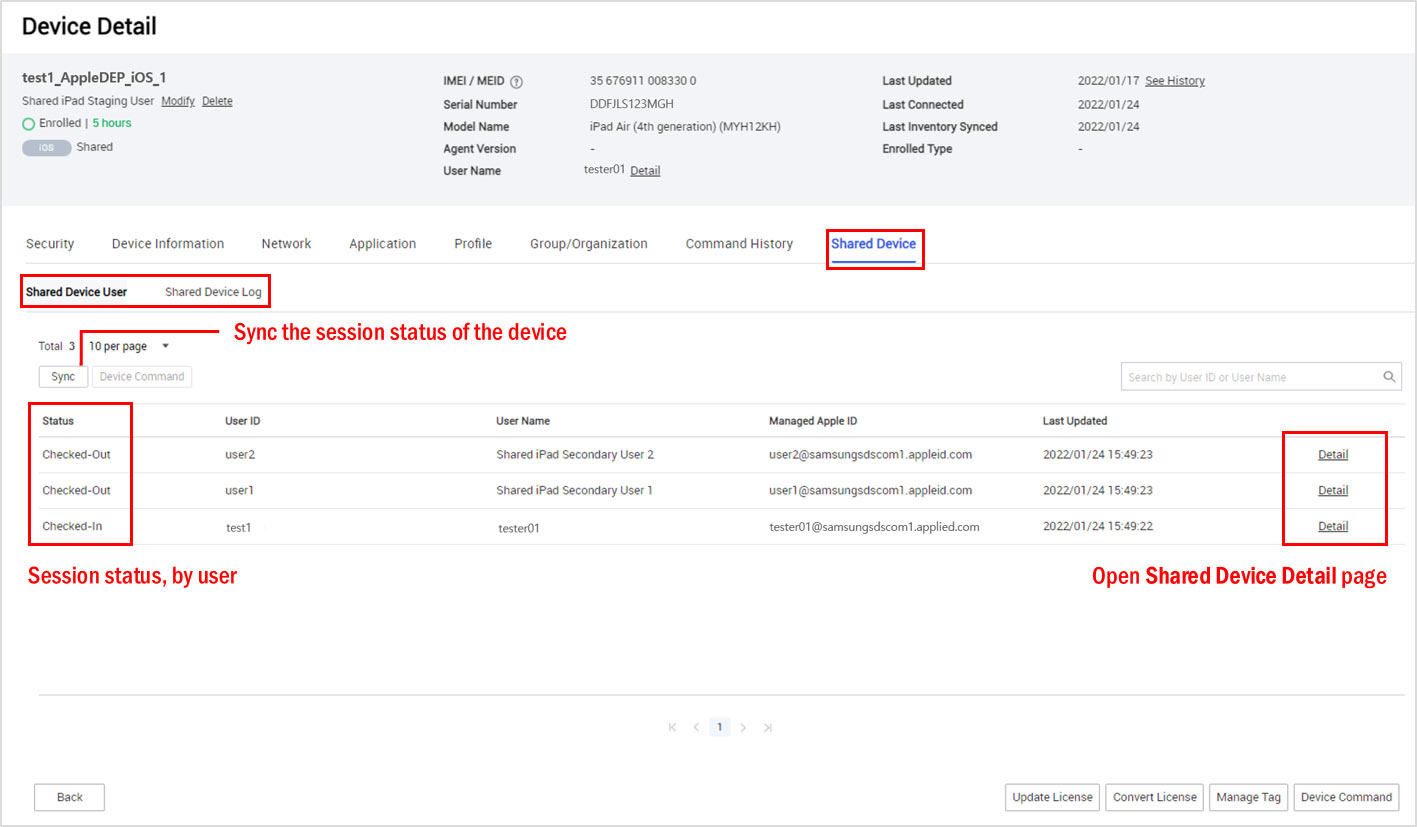Click the user search input field
Image resolution: width=1417 pixels, height=827 pixels.
(x=1250, y=376)
